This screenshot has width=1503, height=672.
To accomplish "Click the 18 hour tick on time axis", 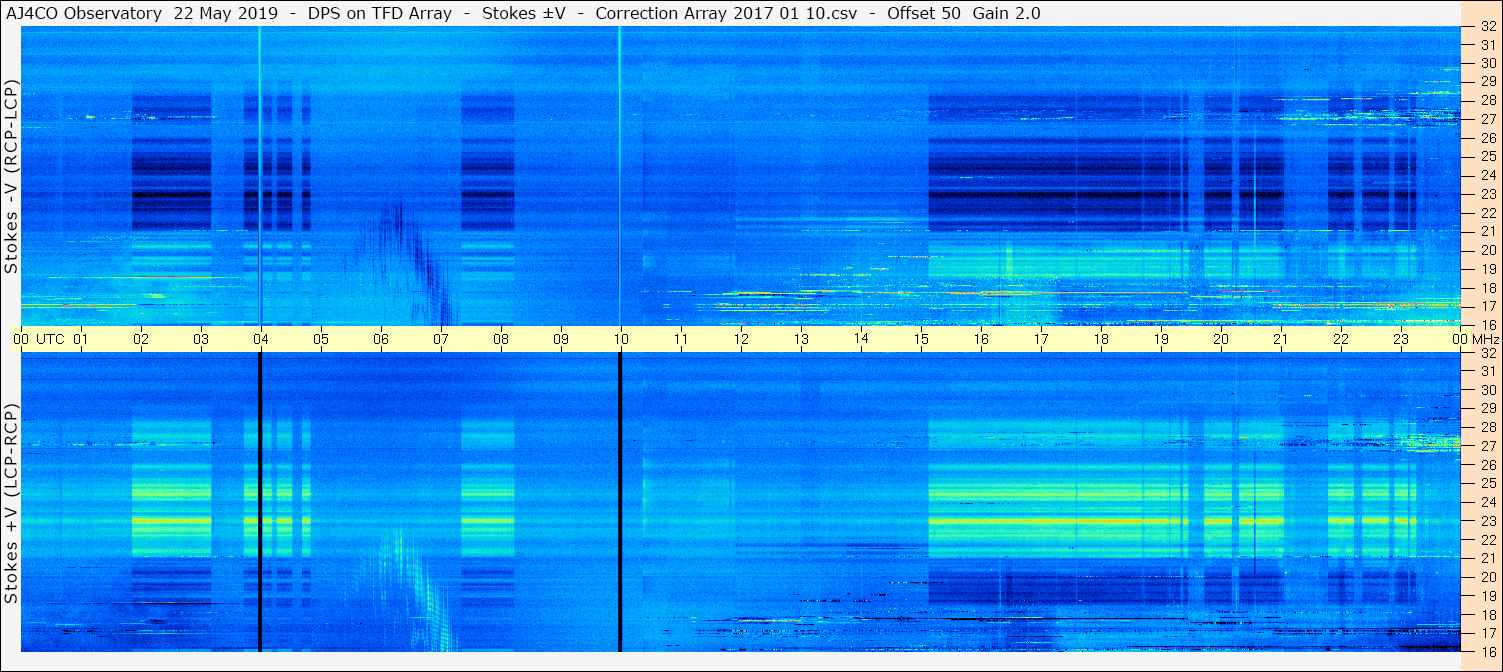I will (1100, 339).
